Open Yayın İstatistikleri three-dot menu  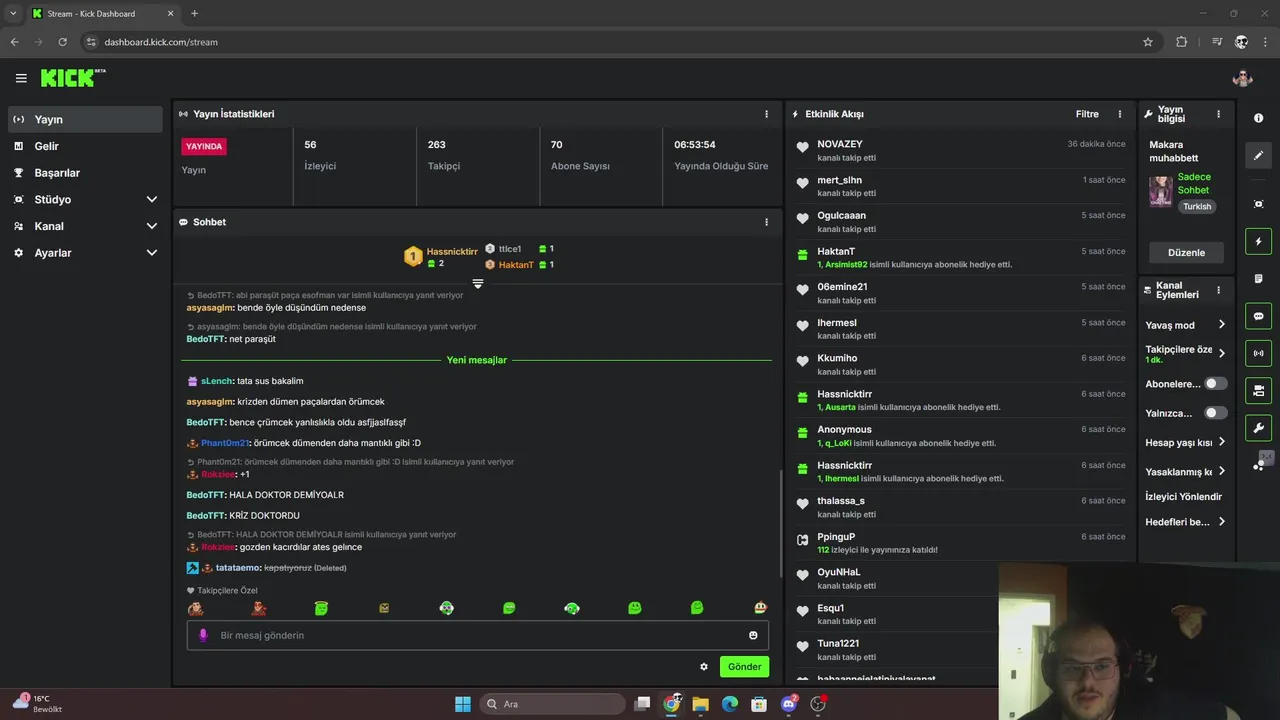click(x=767, y=114)
